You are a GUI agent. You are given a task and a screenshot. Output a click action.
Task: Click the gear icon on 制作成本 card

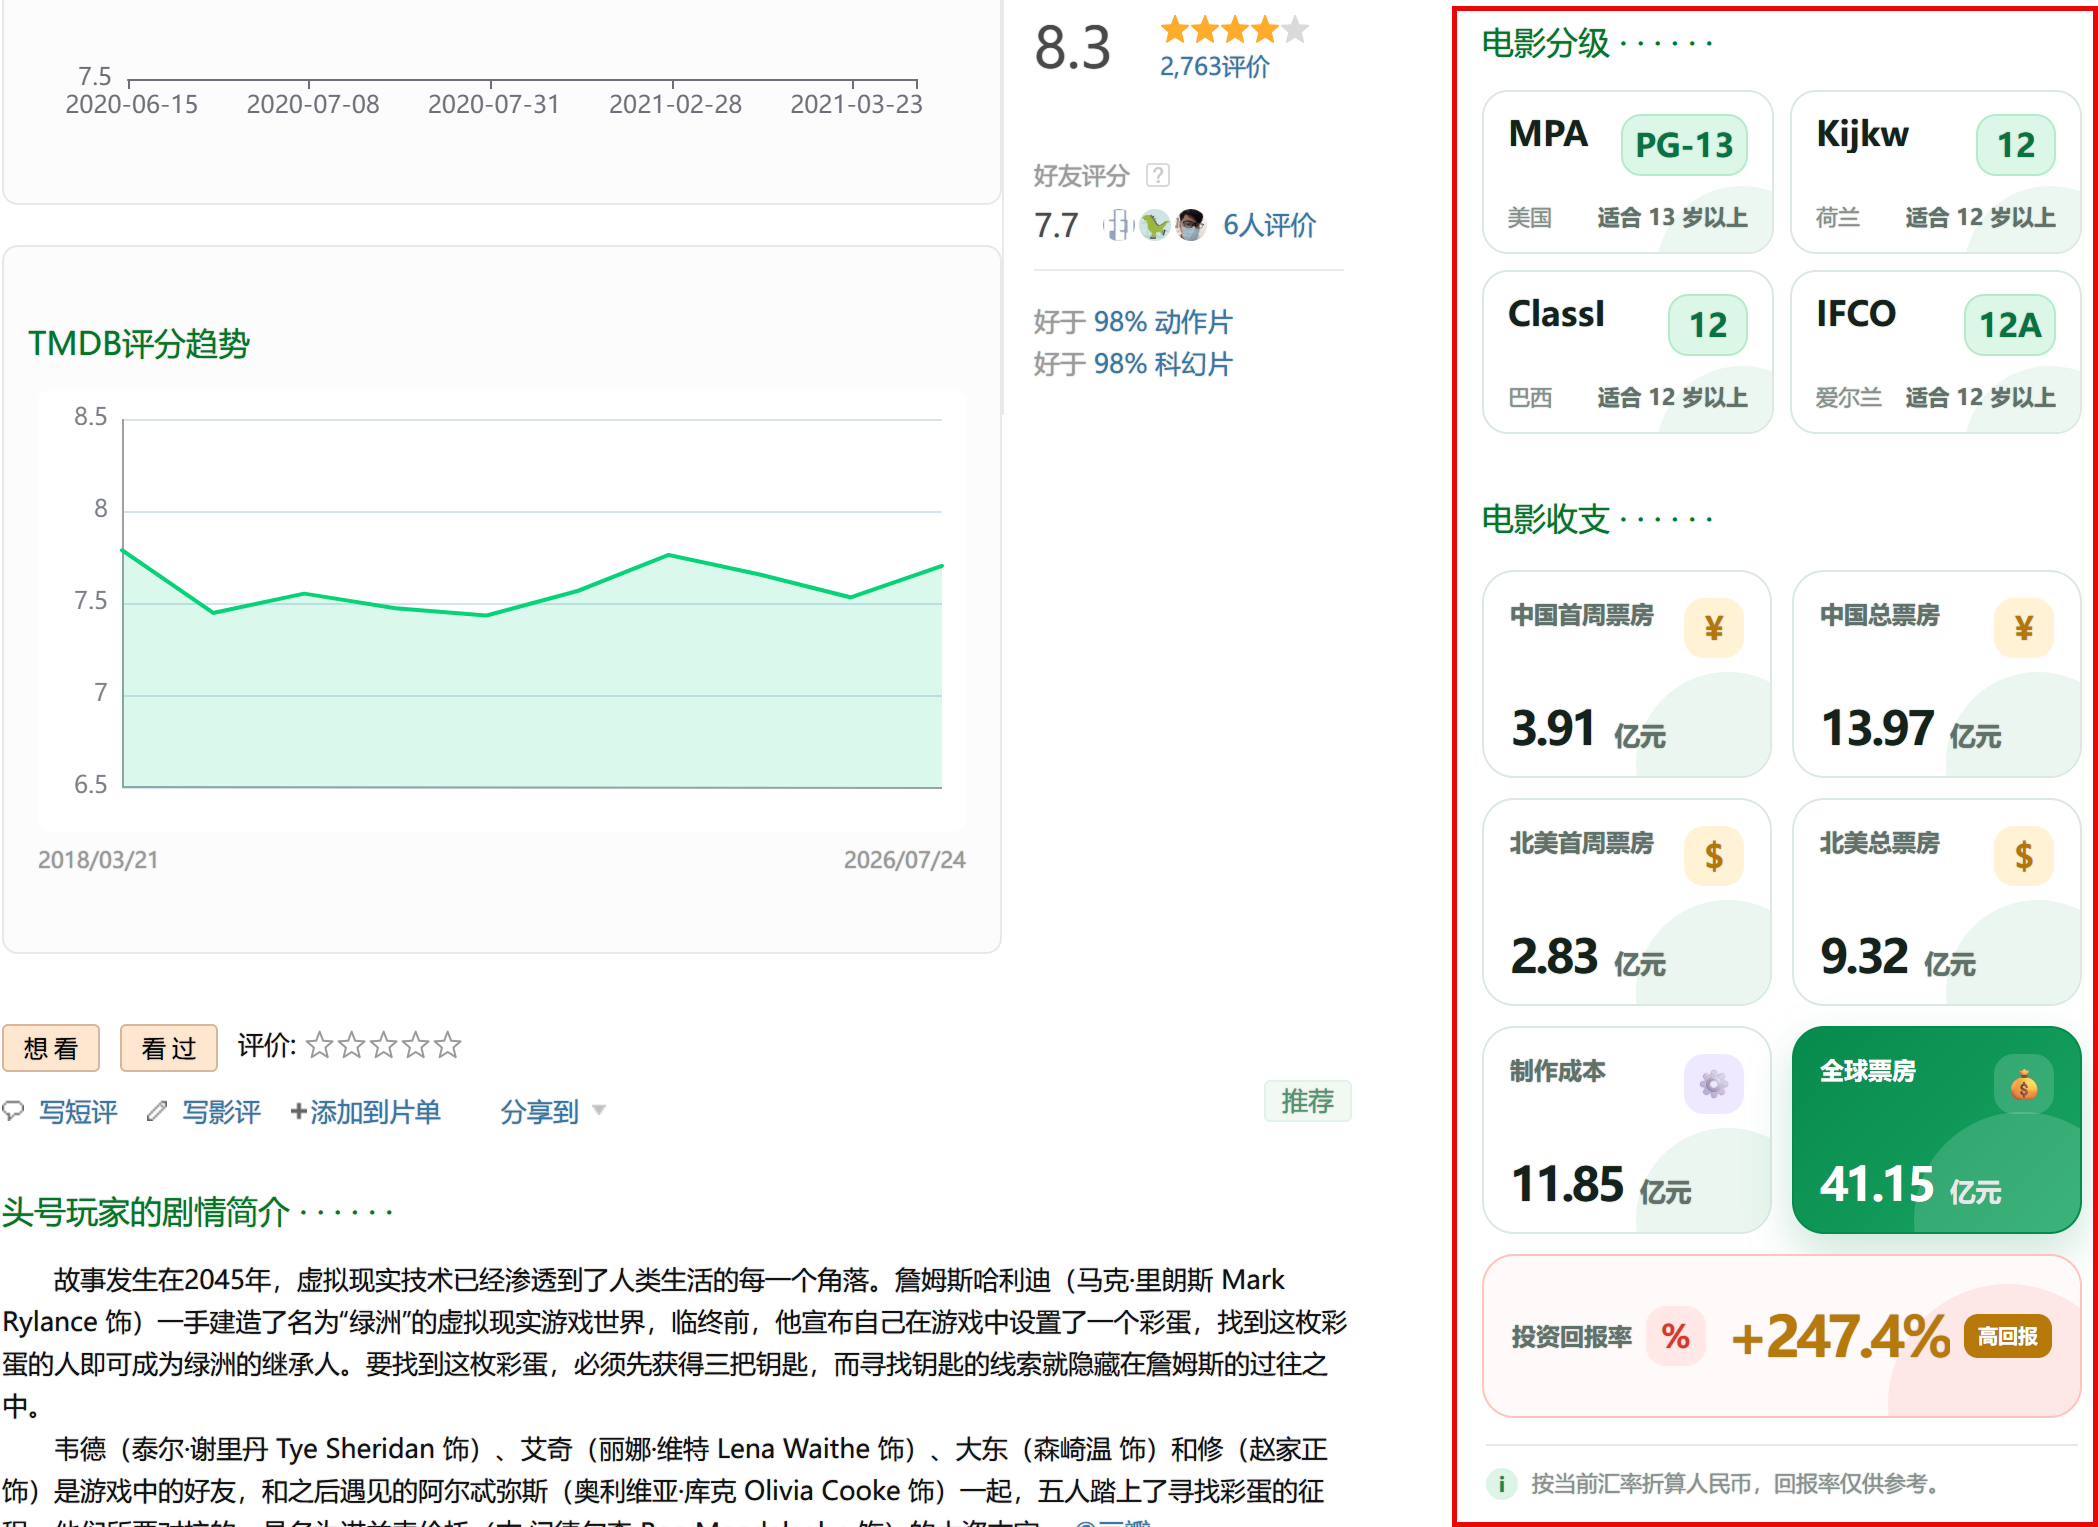tap(1714, 1084)
